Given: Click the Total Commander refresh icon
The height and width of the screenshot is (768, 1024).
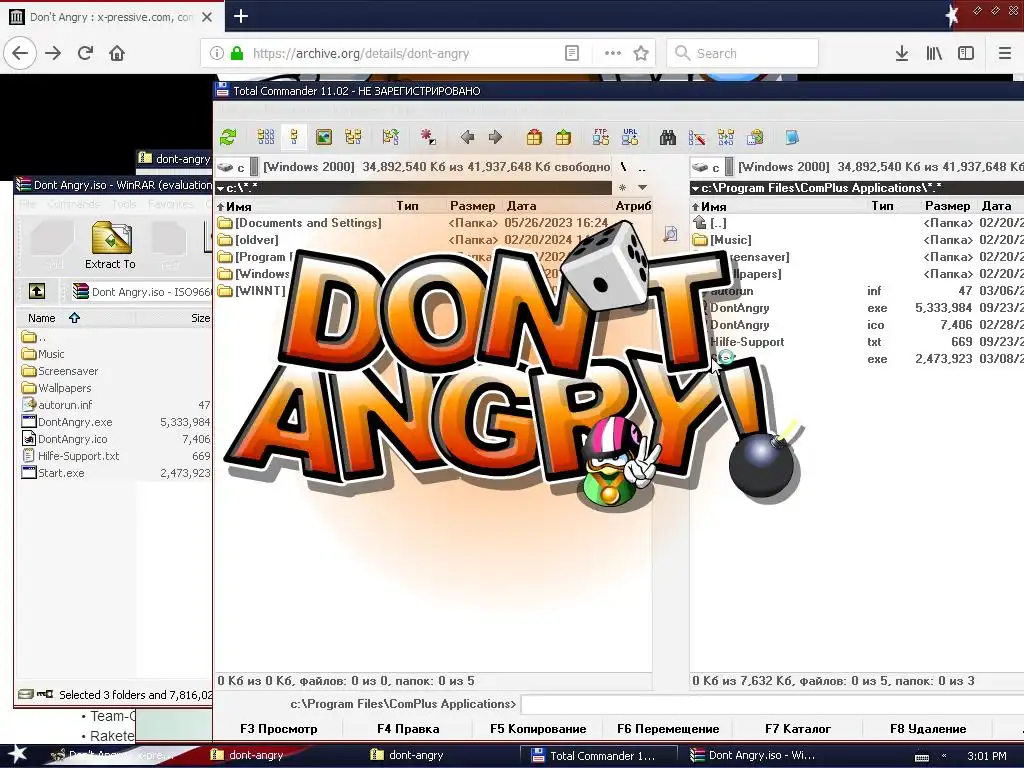Looking at the screenshot, I should click(x=228, y=137).
